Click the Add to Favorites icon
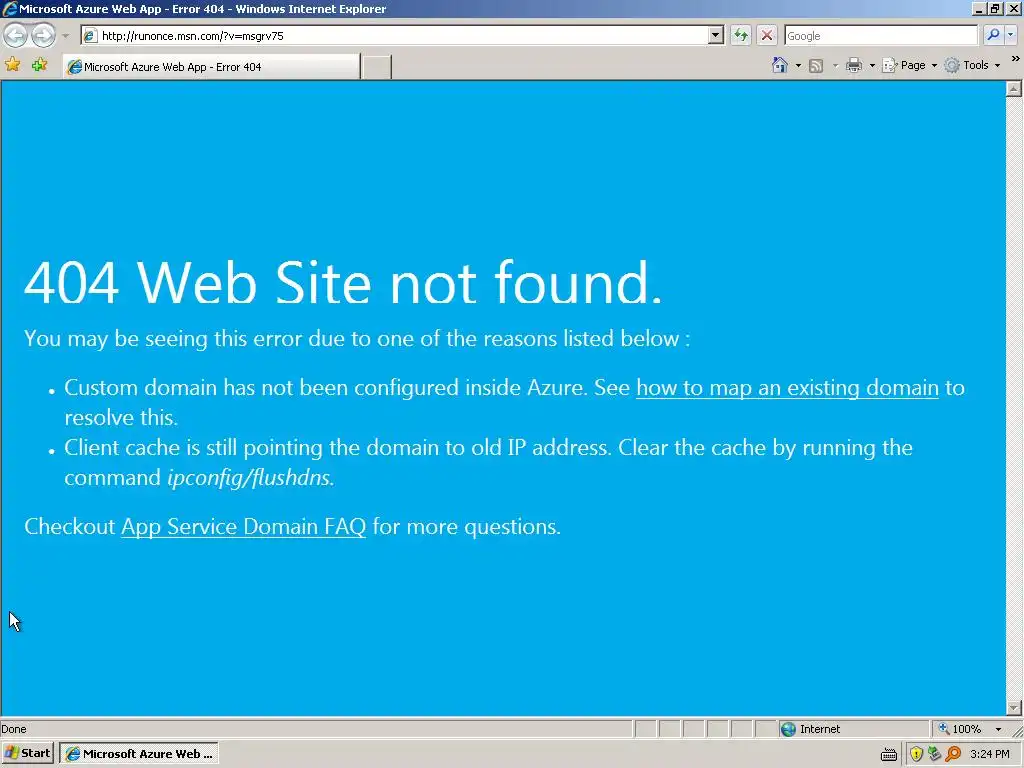Screen dimensions: 1024x768 point(40,65)
